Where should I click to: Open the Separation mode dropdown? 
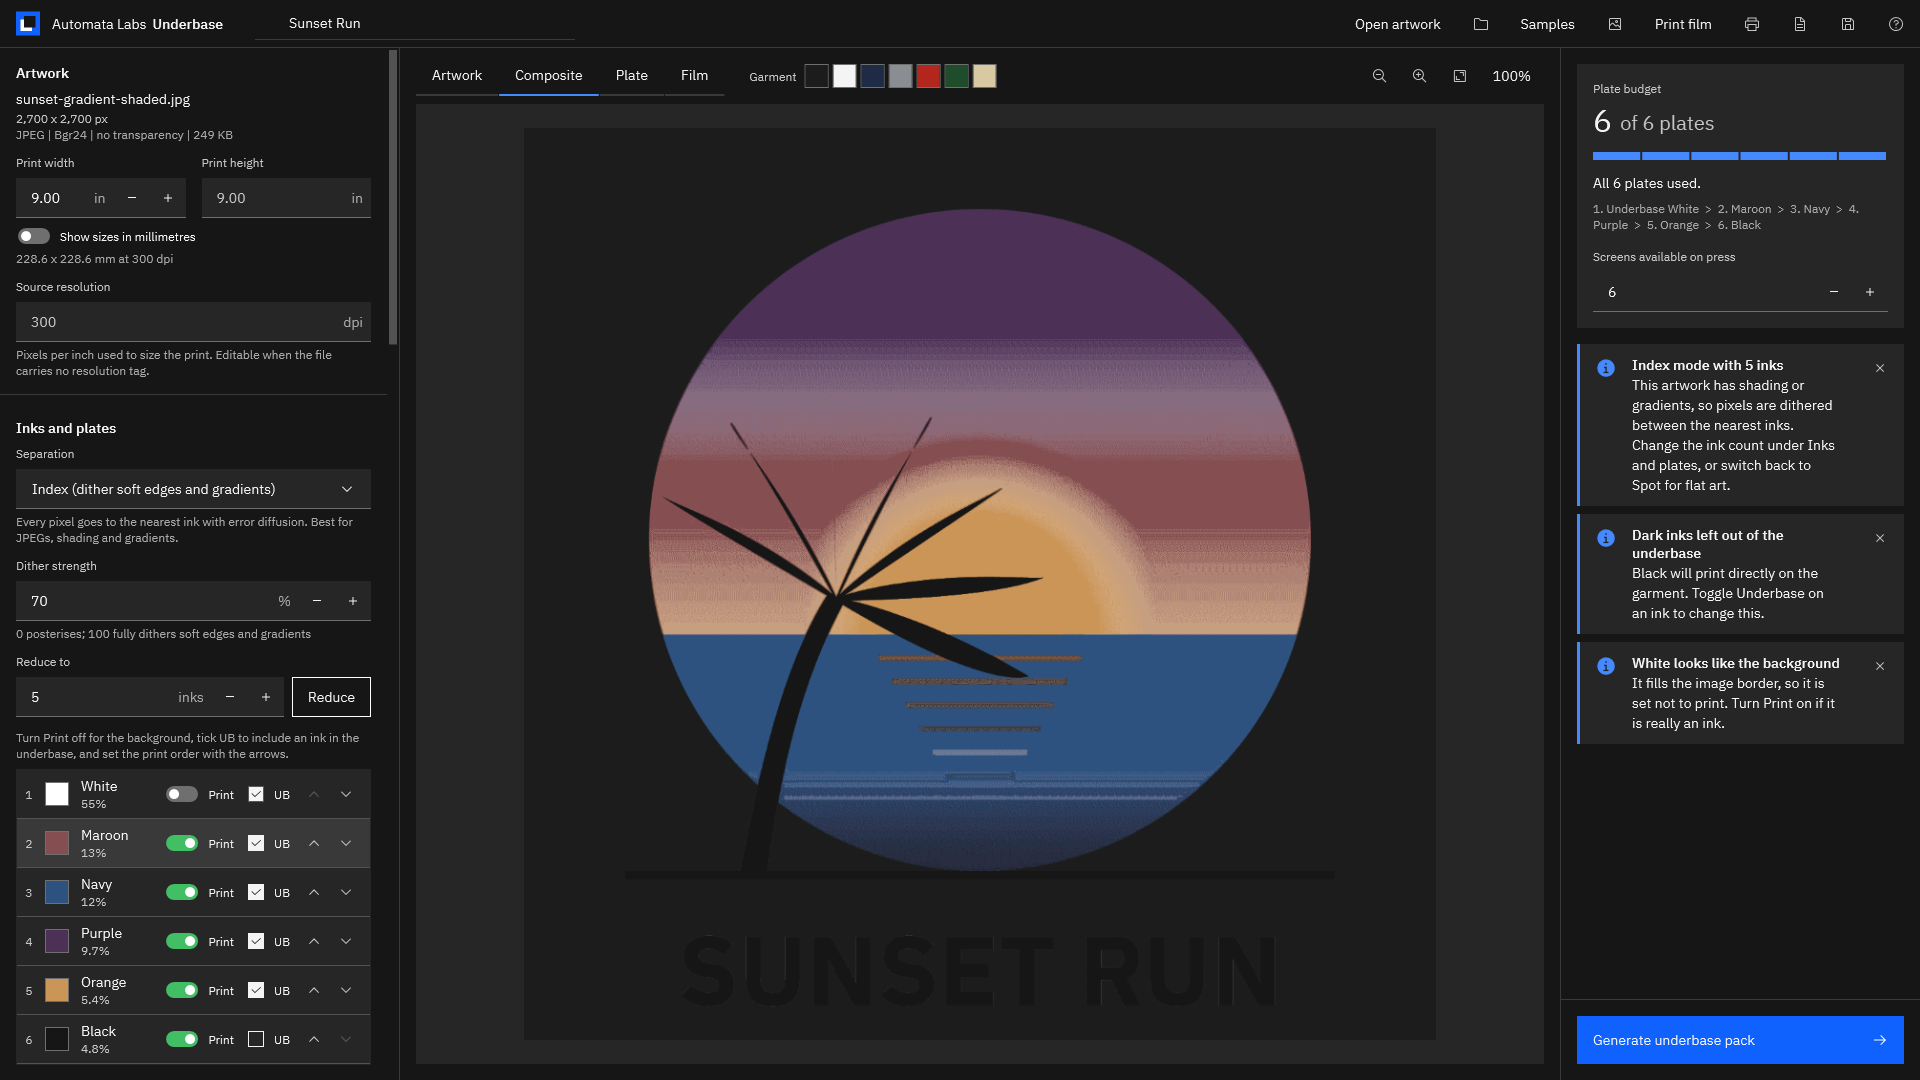pyautogui.click(x=193, y=489)
